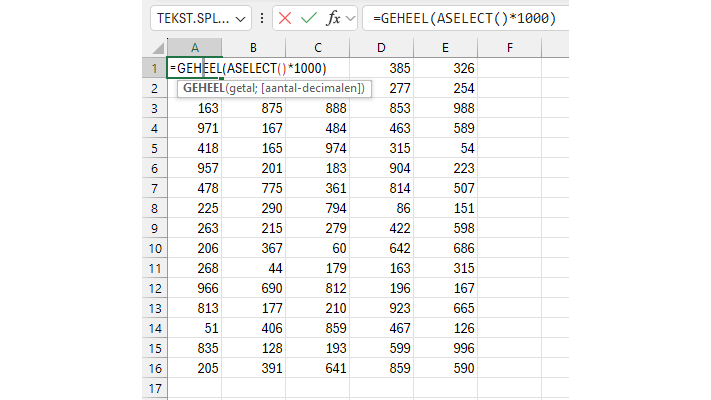
Task: Select row 1 header
Action: [155, 68]
